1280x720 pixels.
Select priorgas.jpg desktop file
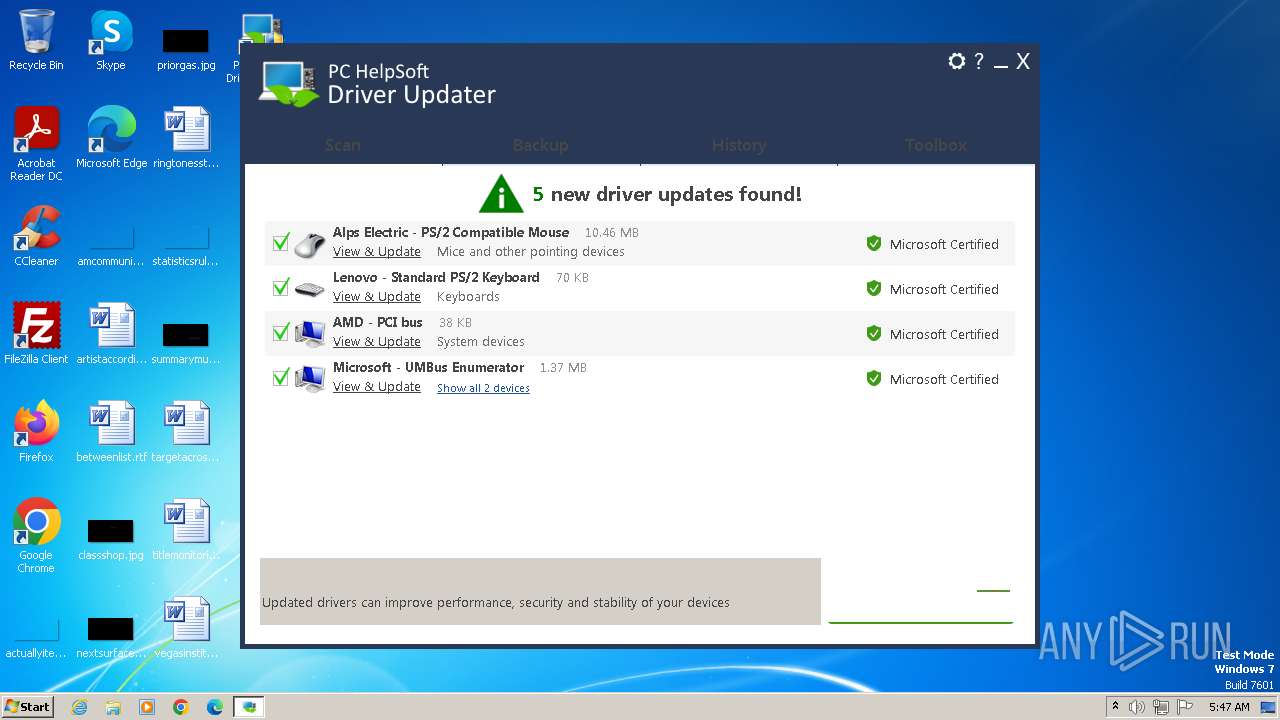(x=186, y=48)
